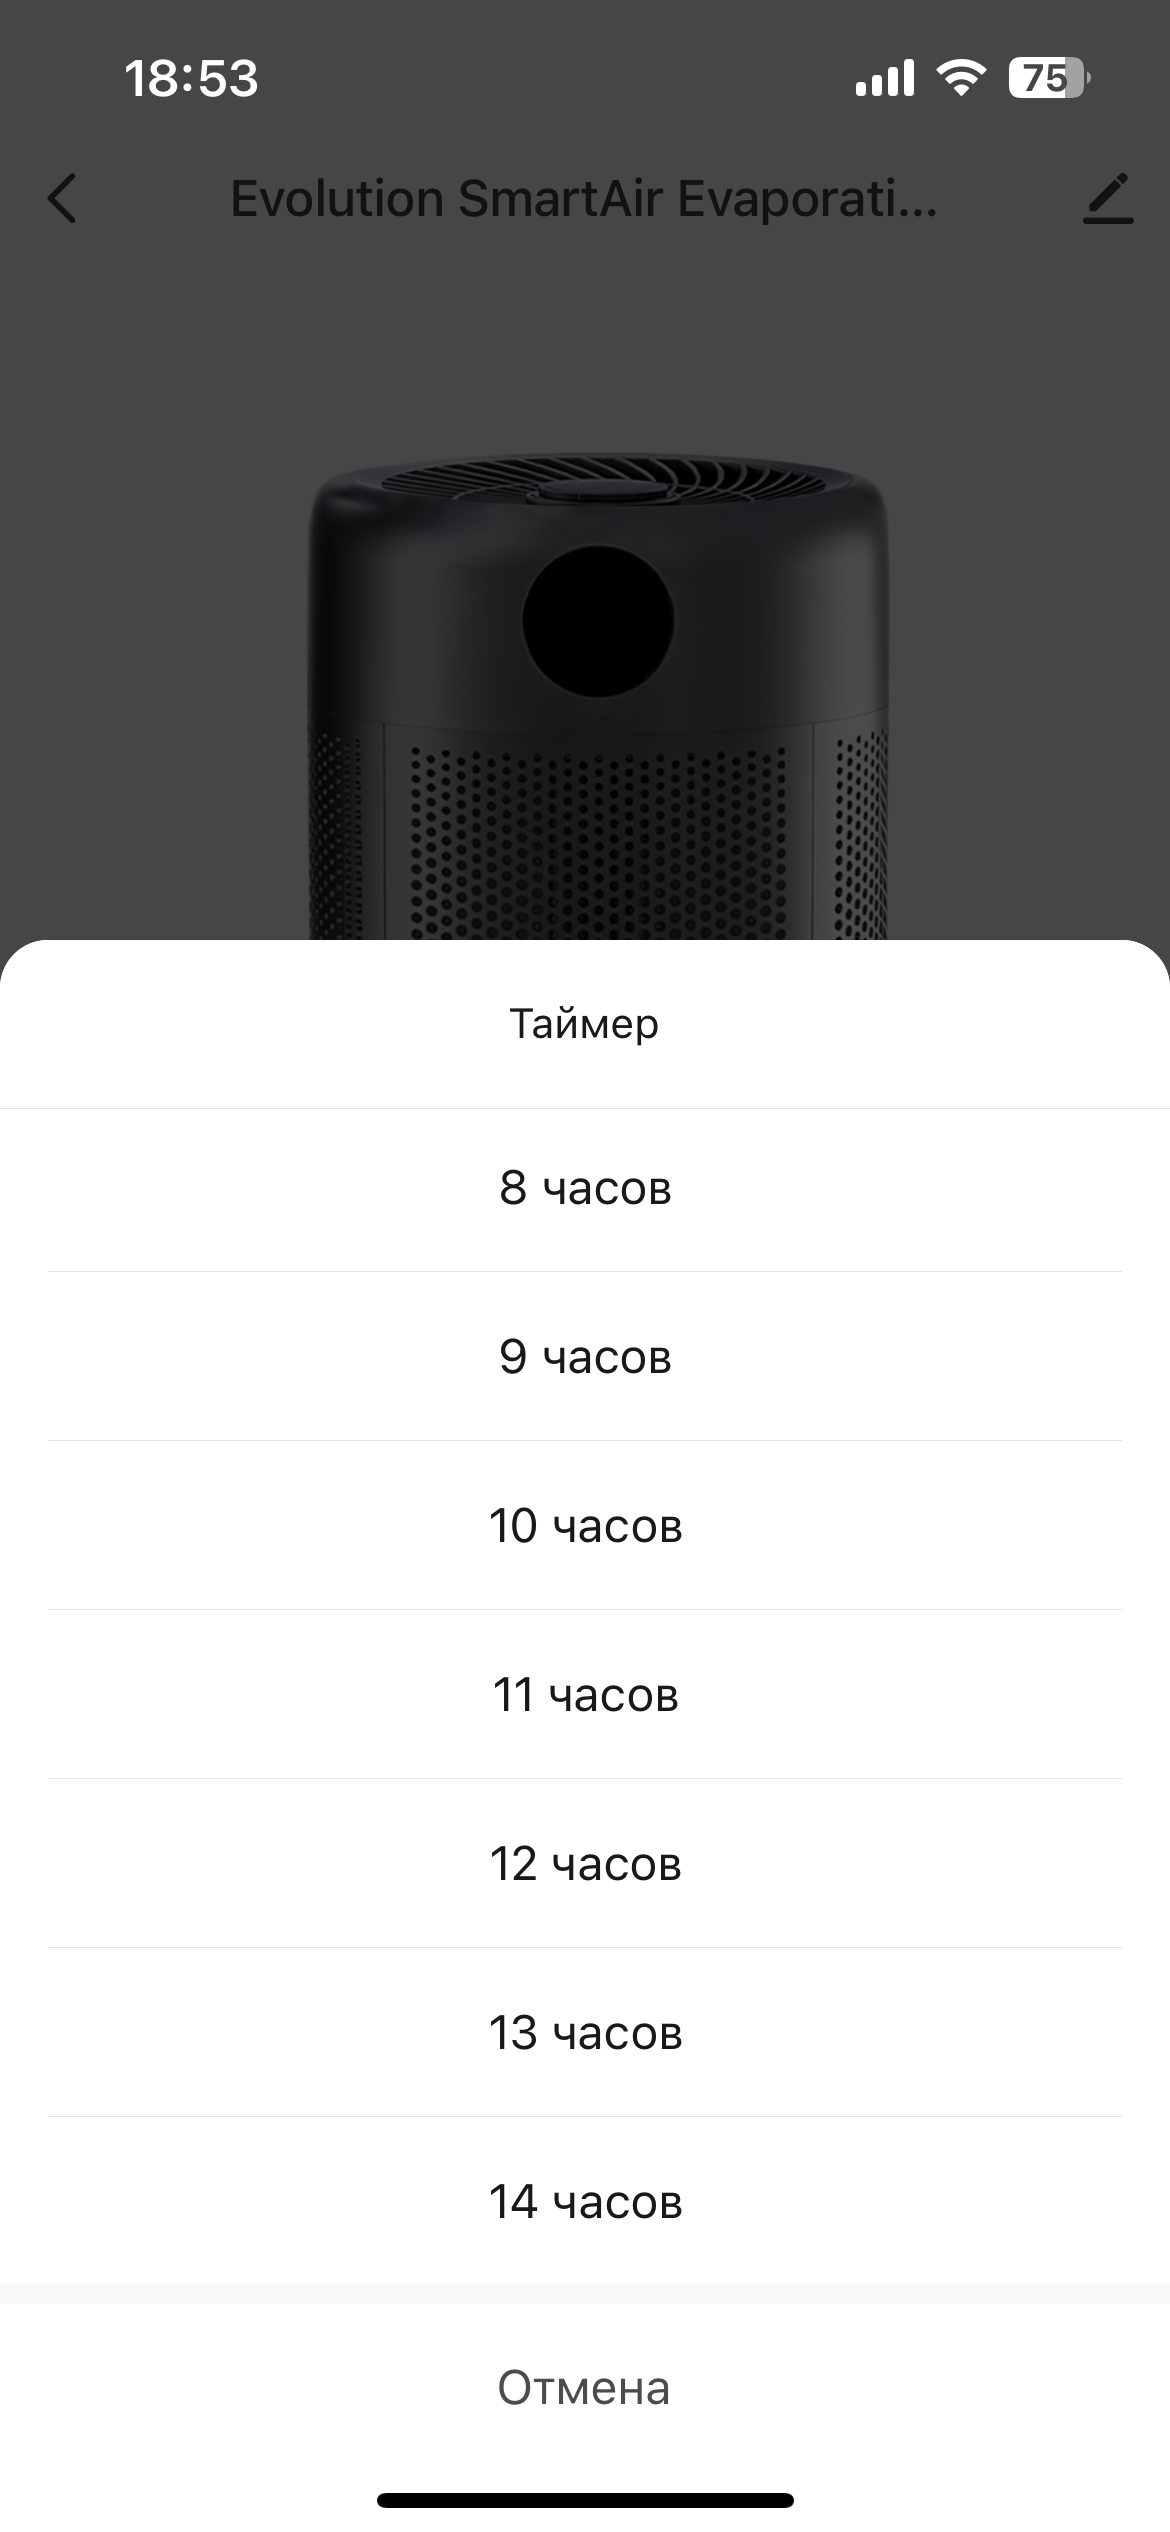Tap the Evolution SmartAir device title
The width and height of the screenshot is (1170, 2532).
coord(584,198)
